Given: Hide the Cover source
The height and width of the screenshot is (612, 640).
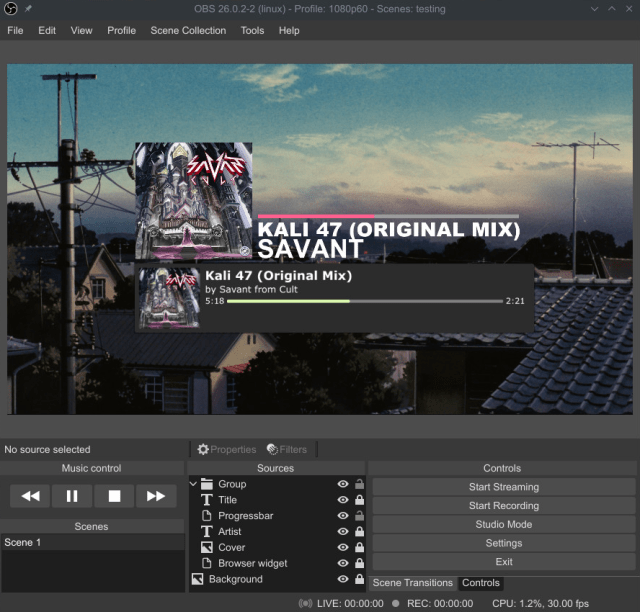Looking at the screenshot, I should coord(343,547).
